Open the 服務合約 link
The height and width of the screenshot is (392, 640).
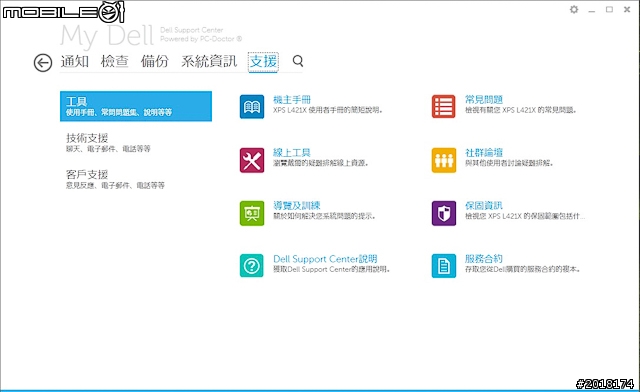click(x=484, y=258)
